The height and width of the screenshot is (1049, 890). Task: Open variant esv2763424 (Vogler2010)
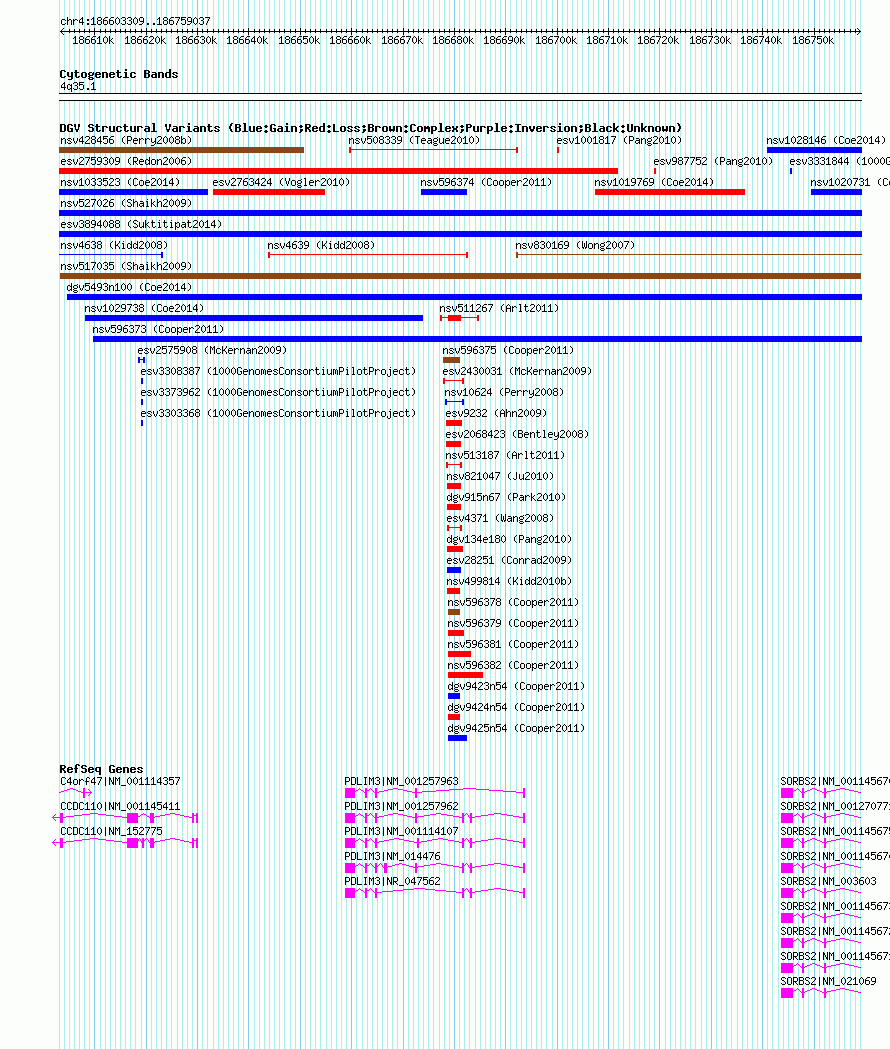(x=281, y=182)
